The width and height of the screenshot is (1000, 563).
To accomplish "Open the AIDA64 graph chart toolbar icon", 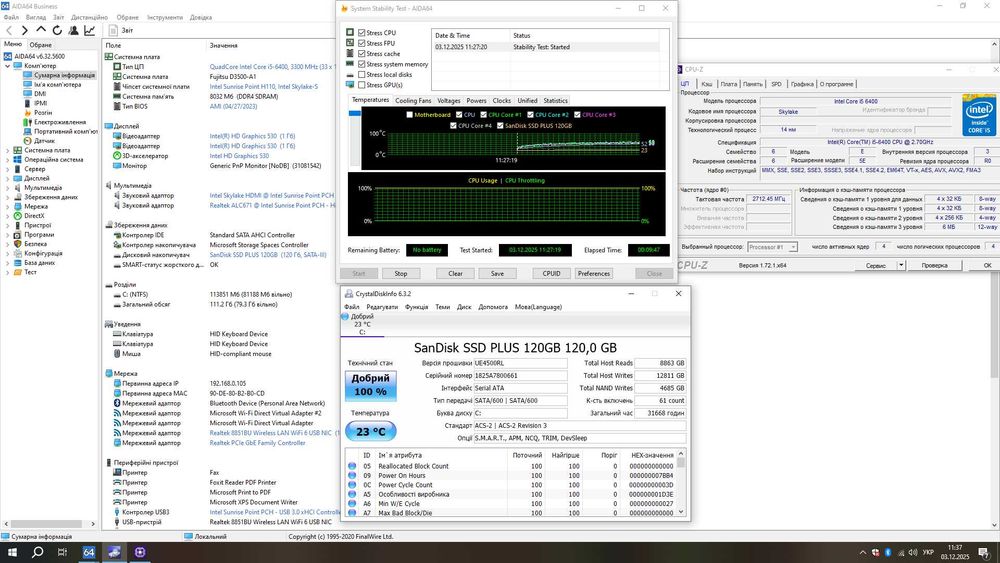I will pos(89,31).
